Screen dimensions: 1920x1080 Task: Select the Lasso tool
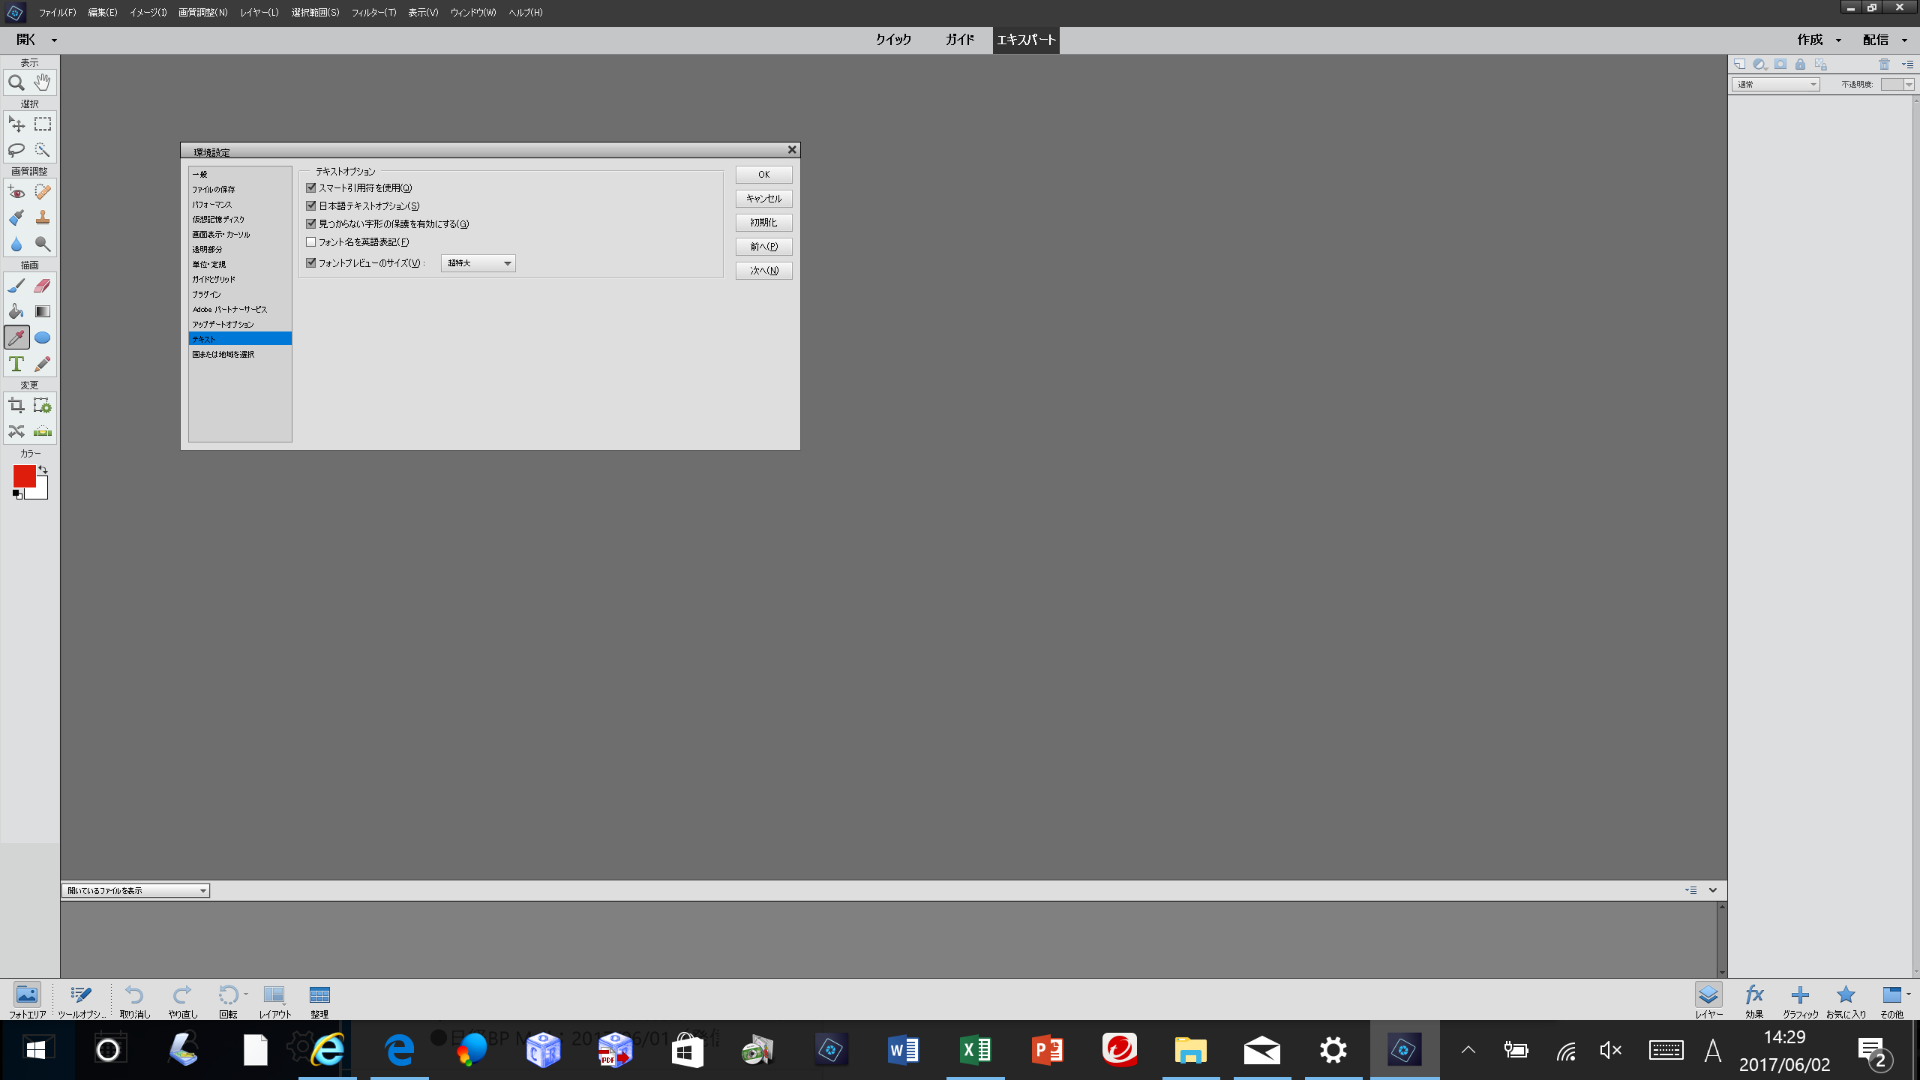[16, 150]
